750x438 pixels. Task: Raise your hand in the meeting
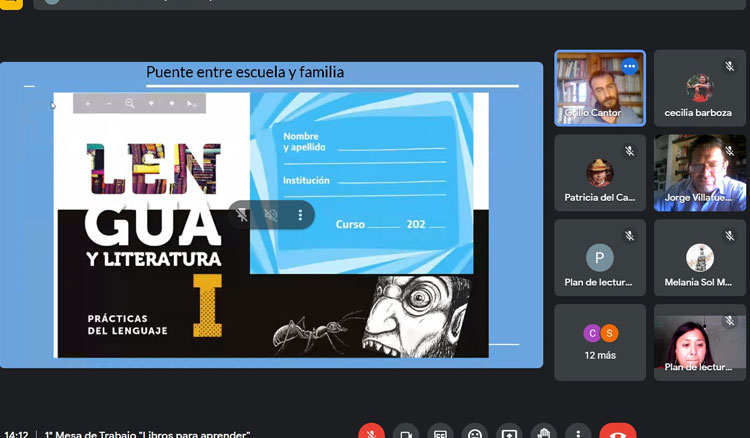(543, 432)
